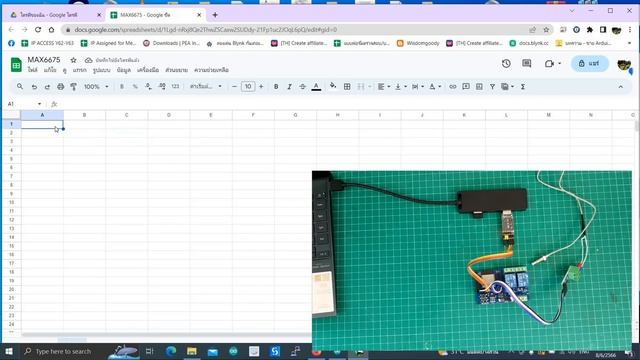
Task: Click the MAX6675 document title
Action: coord(44,60)
